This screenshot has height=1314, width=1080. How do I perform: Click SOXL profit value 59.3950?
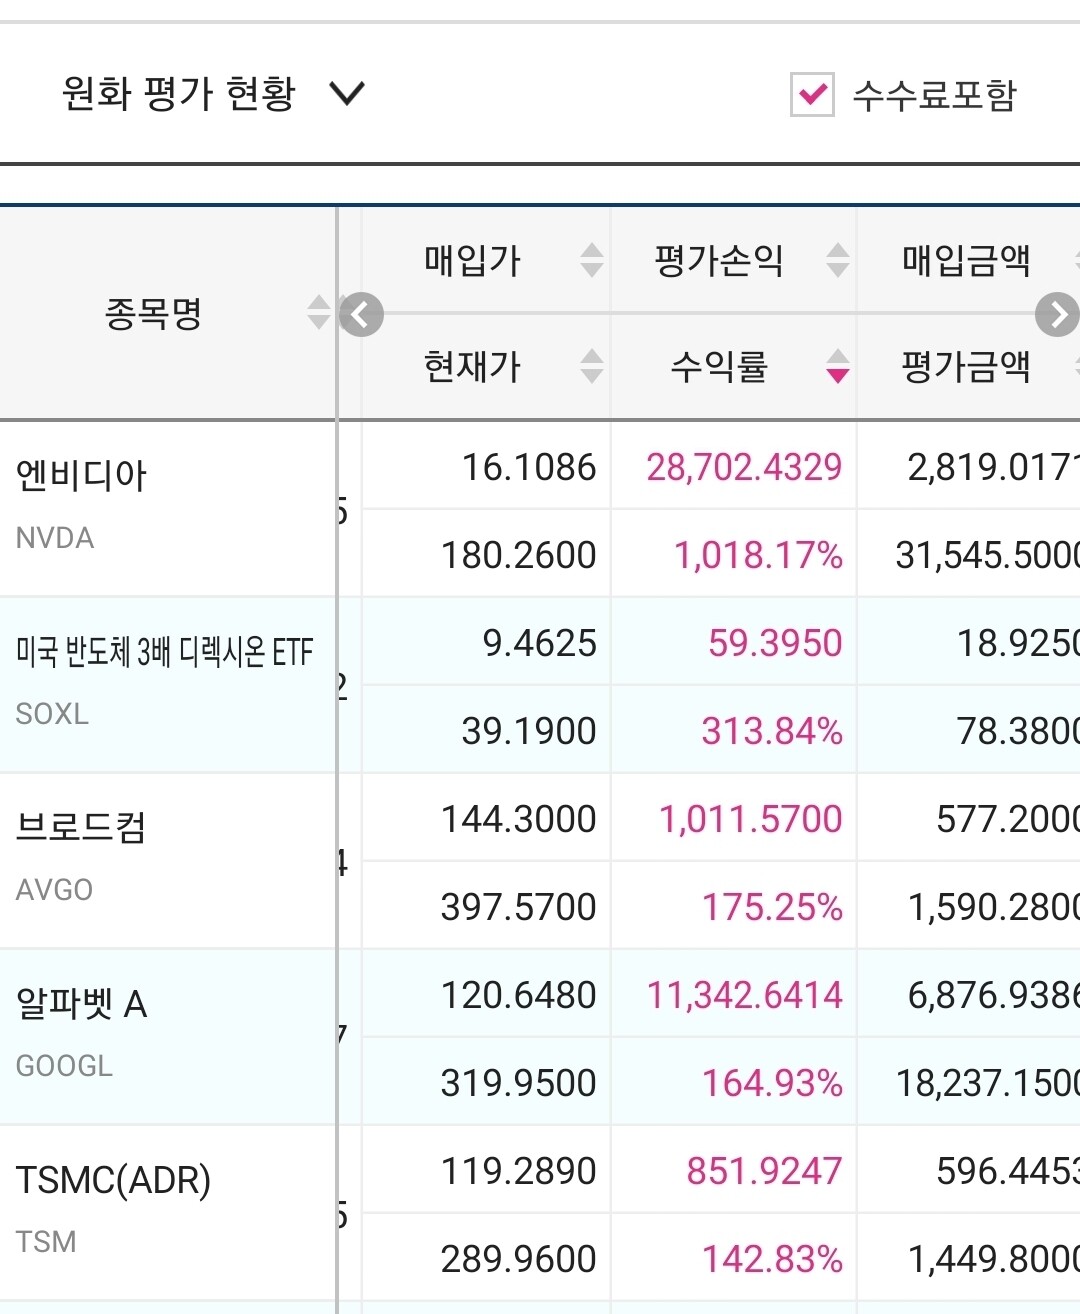point(775,643)
